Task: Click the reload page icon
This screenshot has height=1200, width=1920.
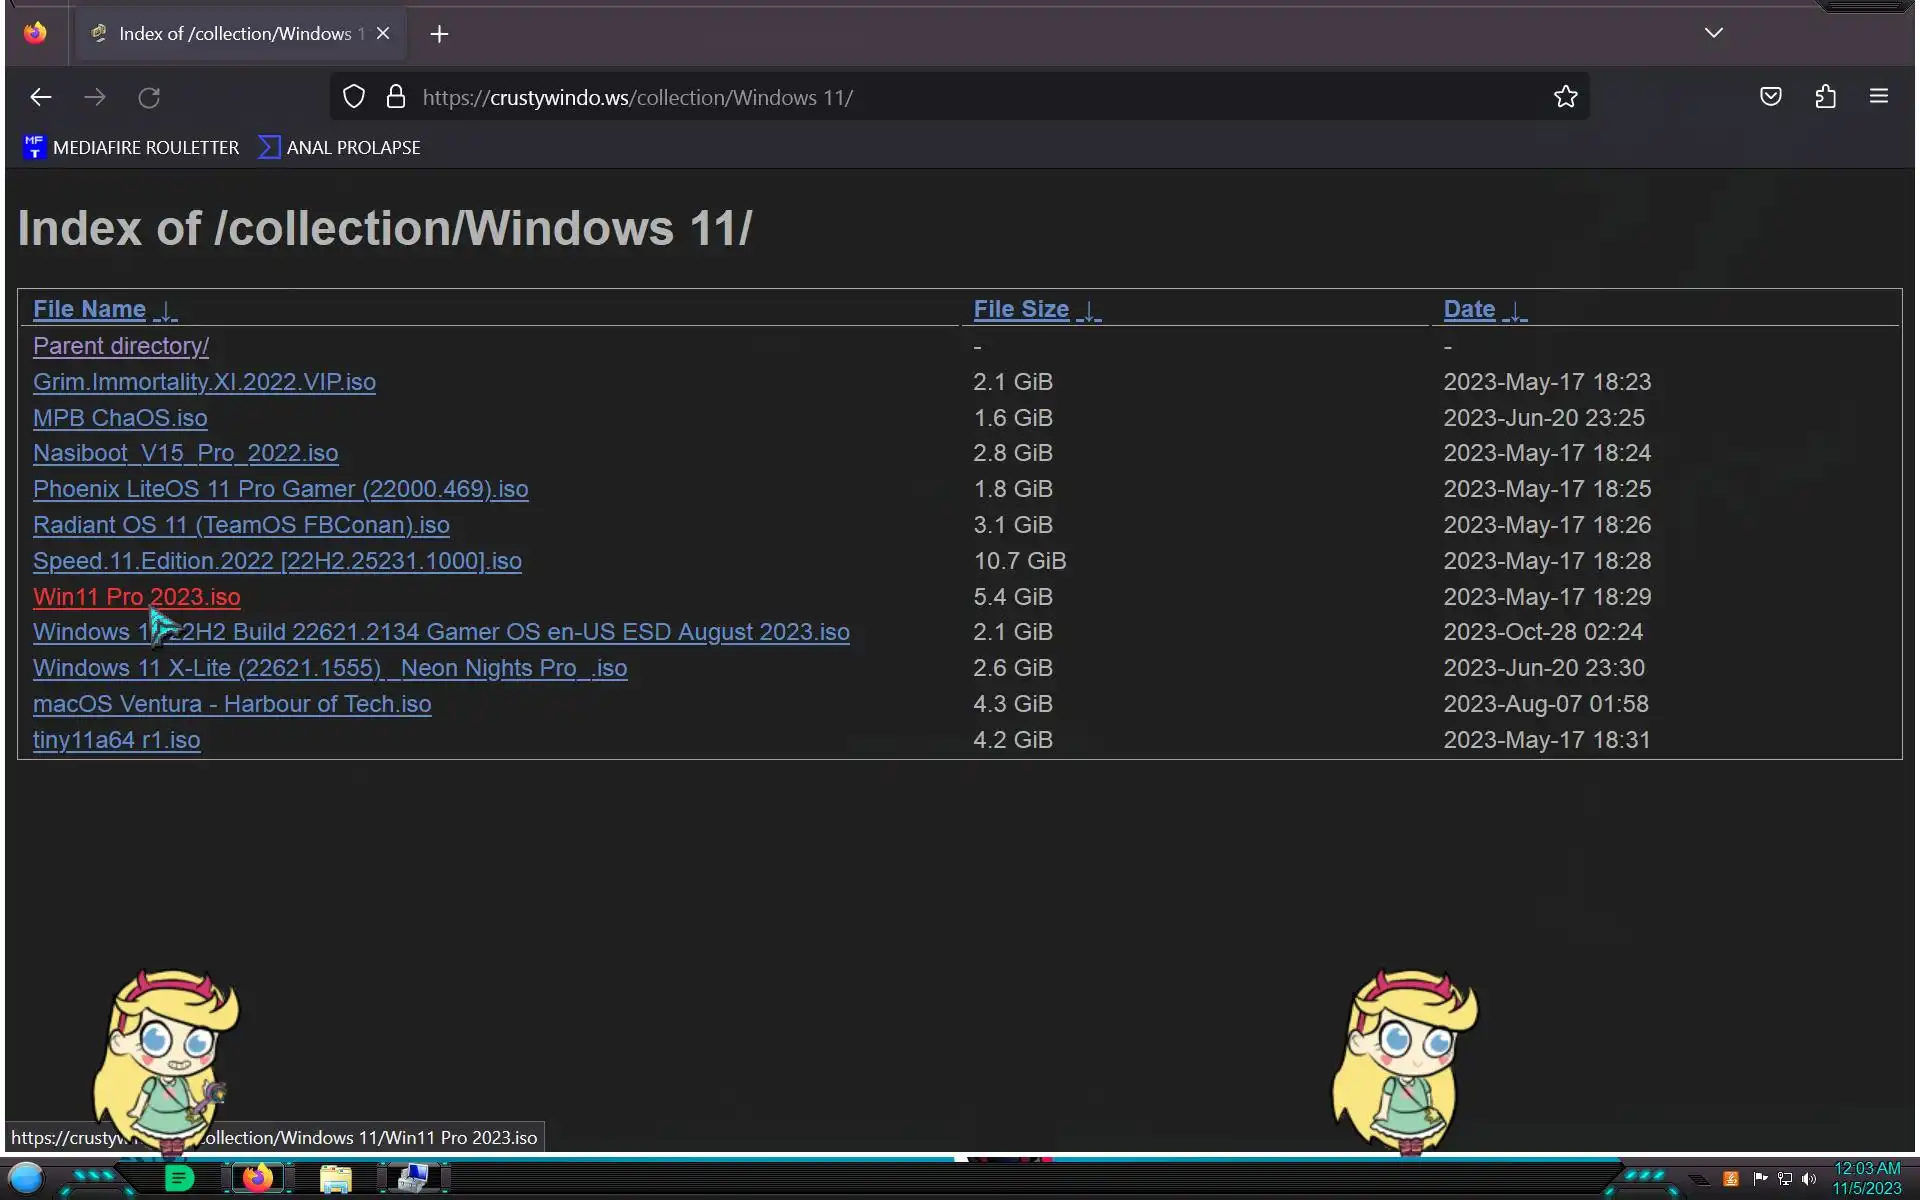Action: [x=149, y=97]
